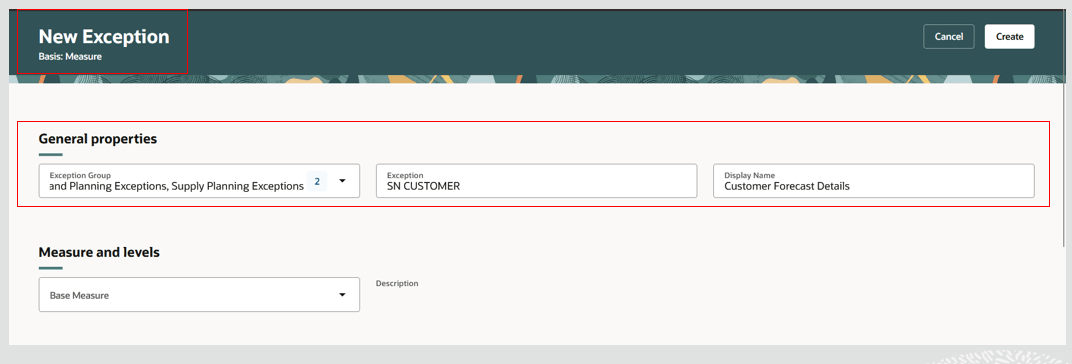Click the Create button

click(1009, 37)
